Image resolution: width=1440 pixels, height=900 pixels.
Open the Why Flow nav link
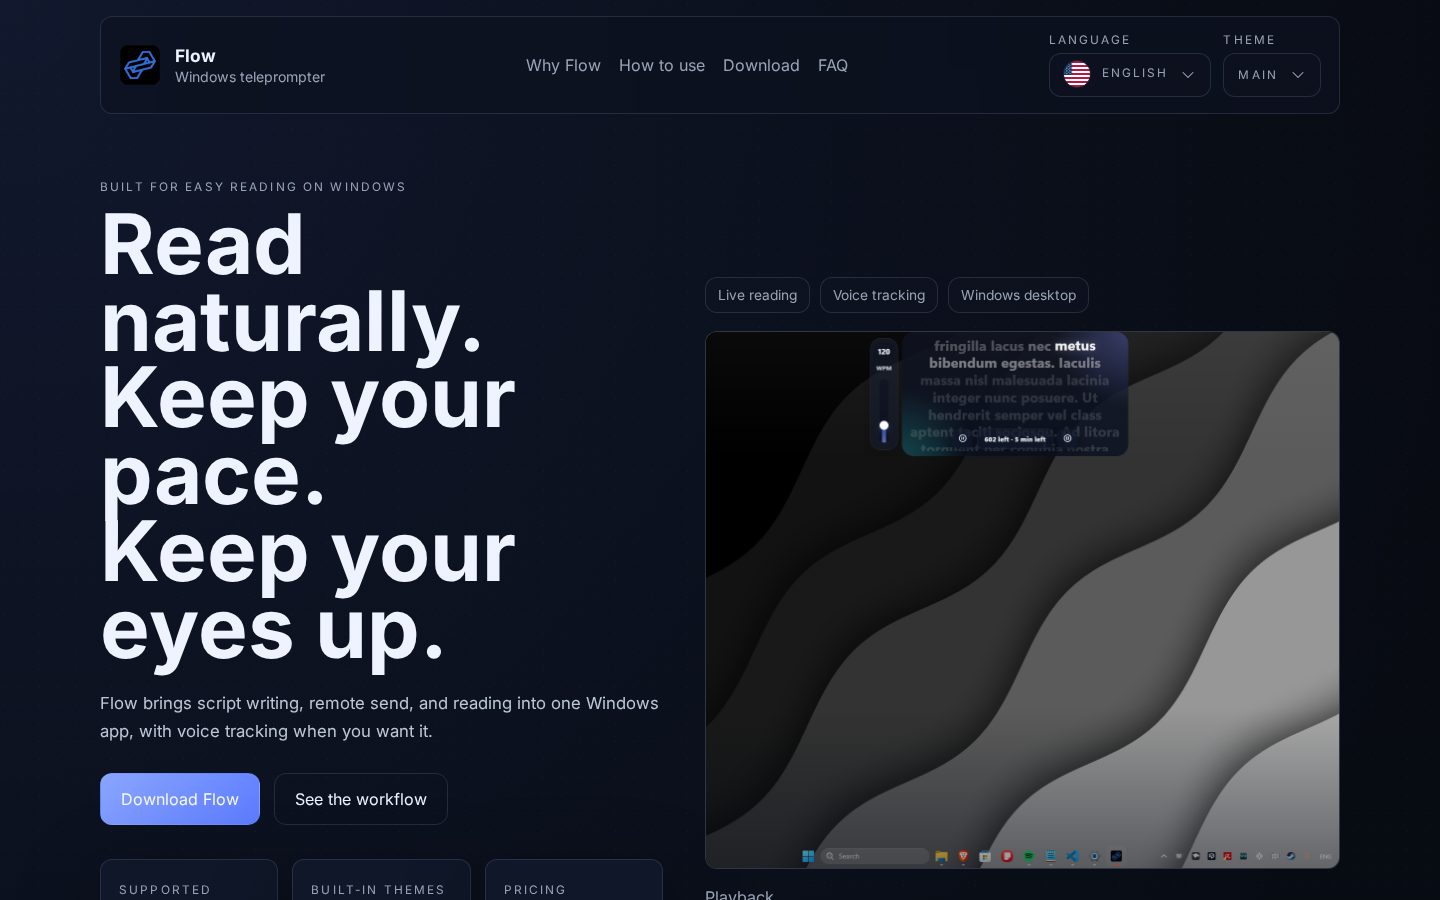coord(563,65)
